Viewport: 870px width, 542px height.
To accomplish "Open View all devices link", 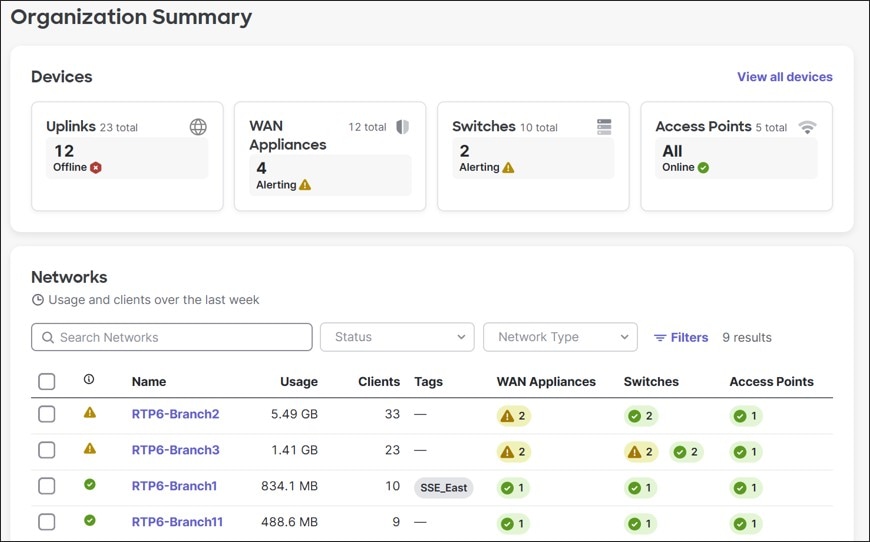I will point(785,77).
